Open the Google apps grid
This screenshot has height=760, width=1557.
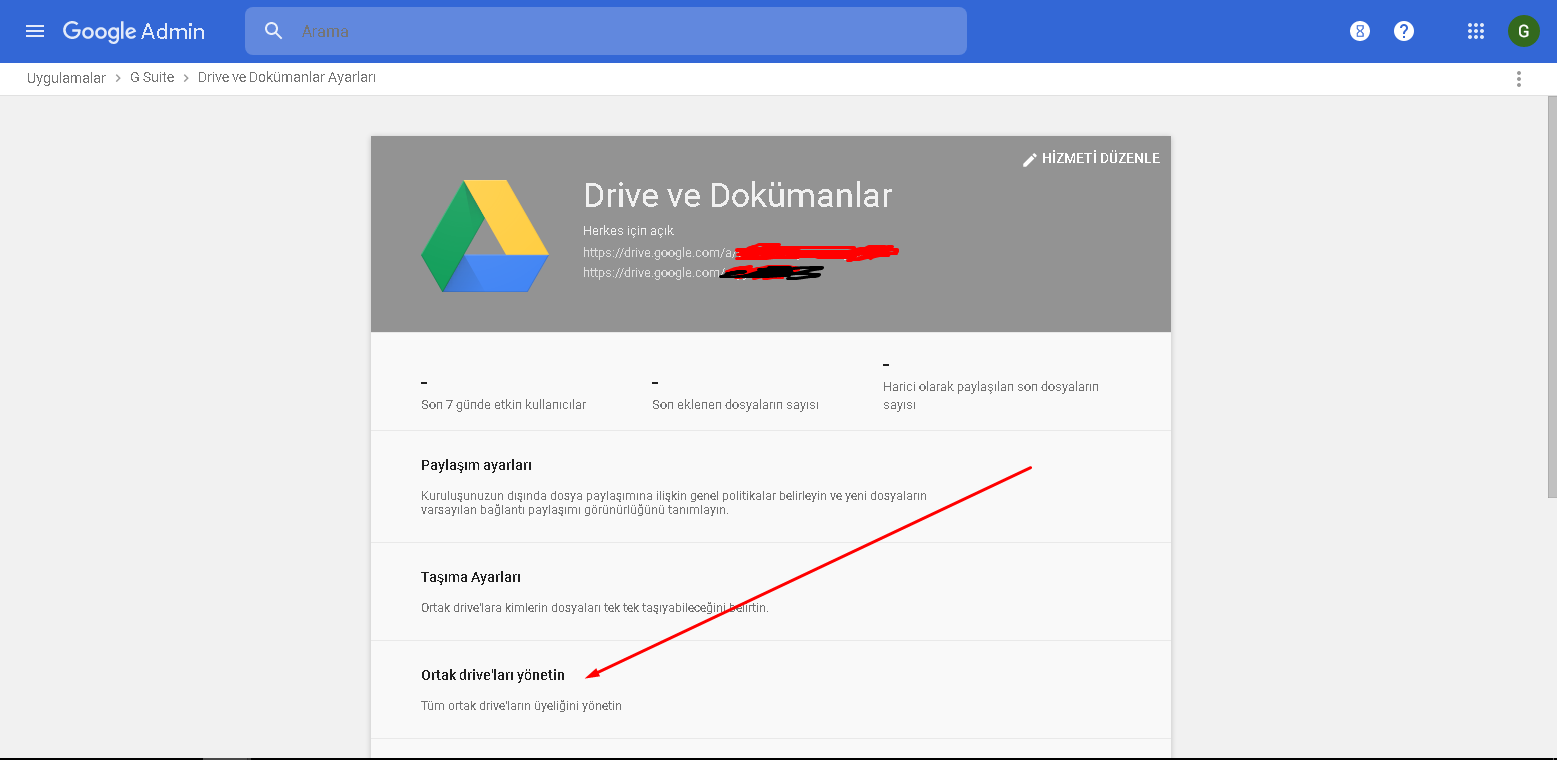coord(1476,31)
